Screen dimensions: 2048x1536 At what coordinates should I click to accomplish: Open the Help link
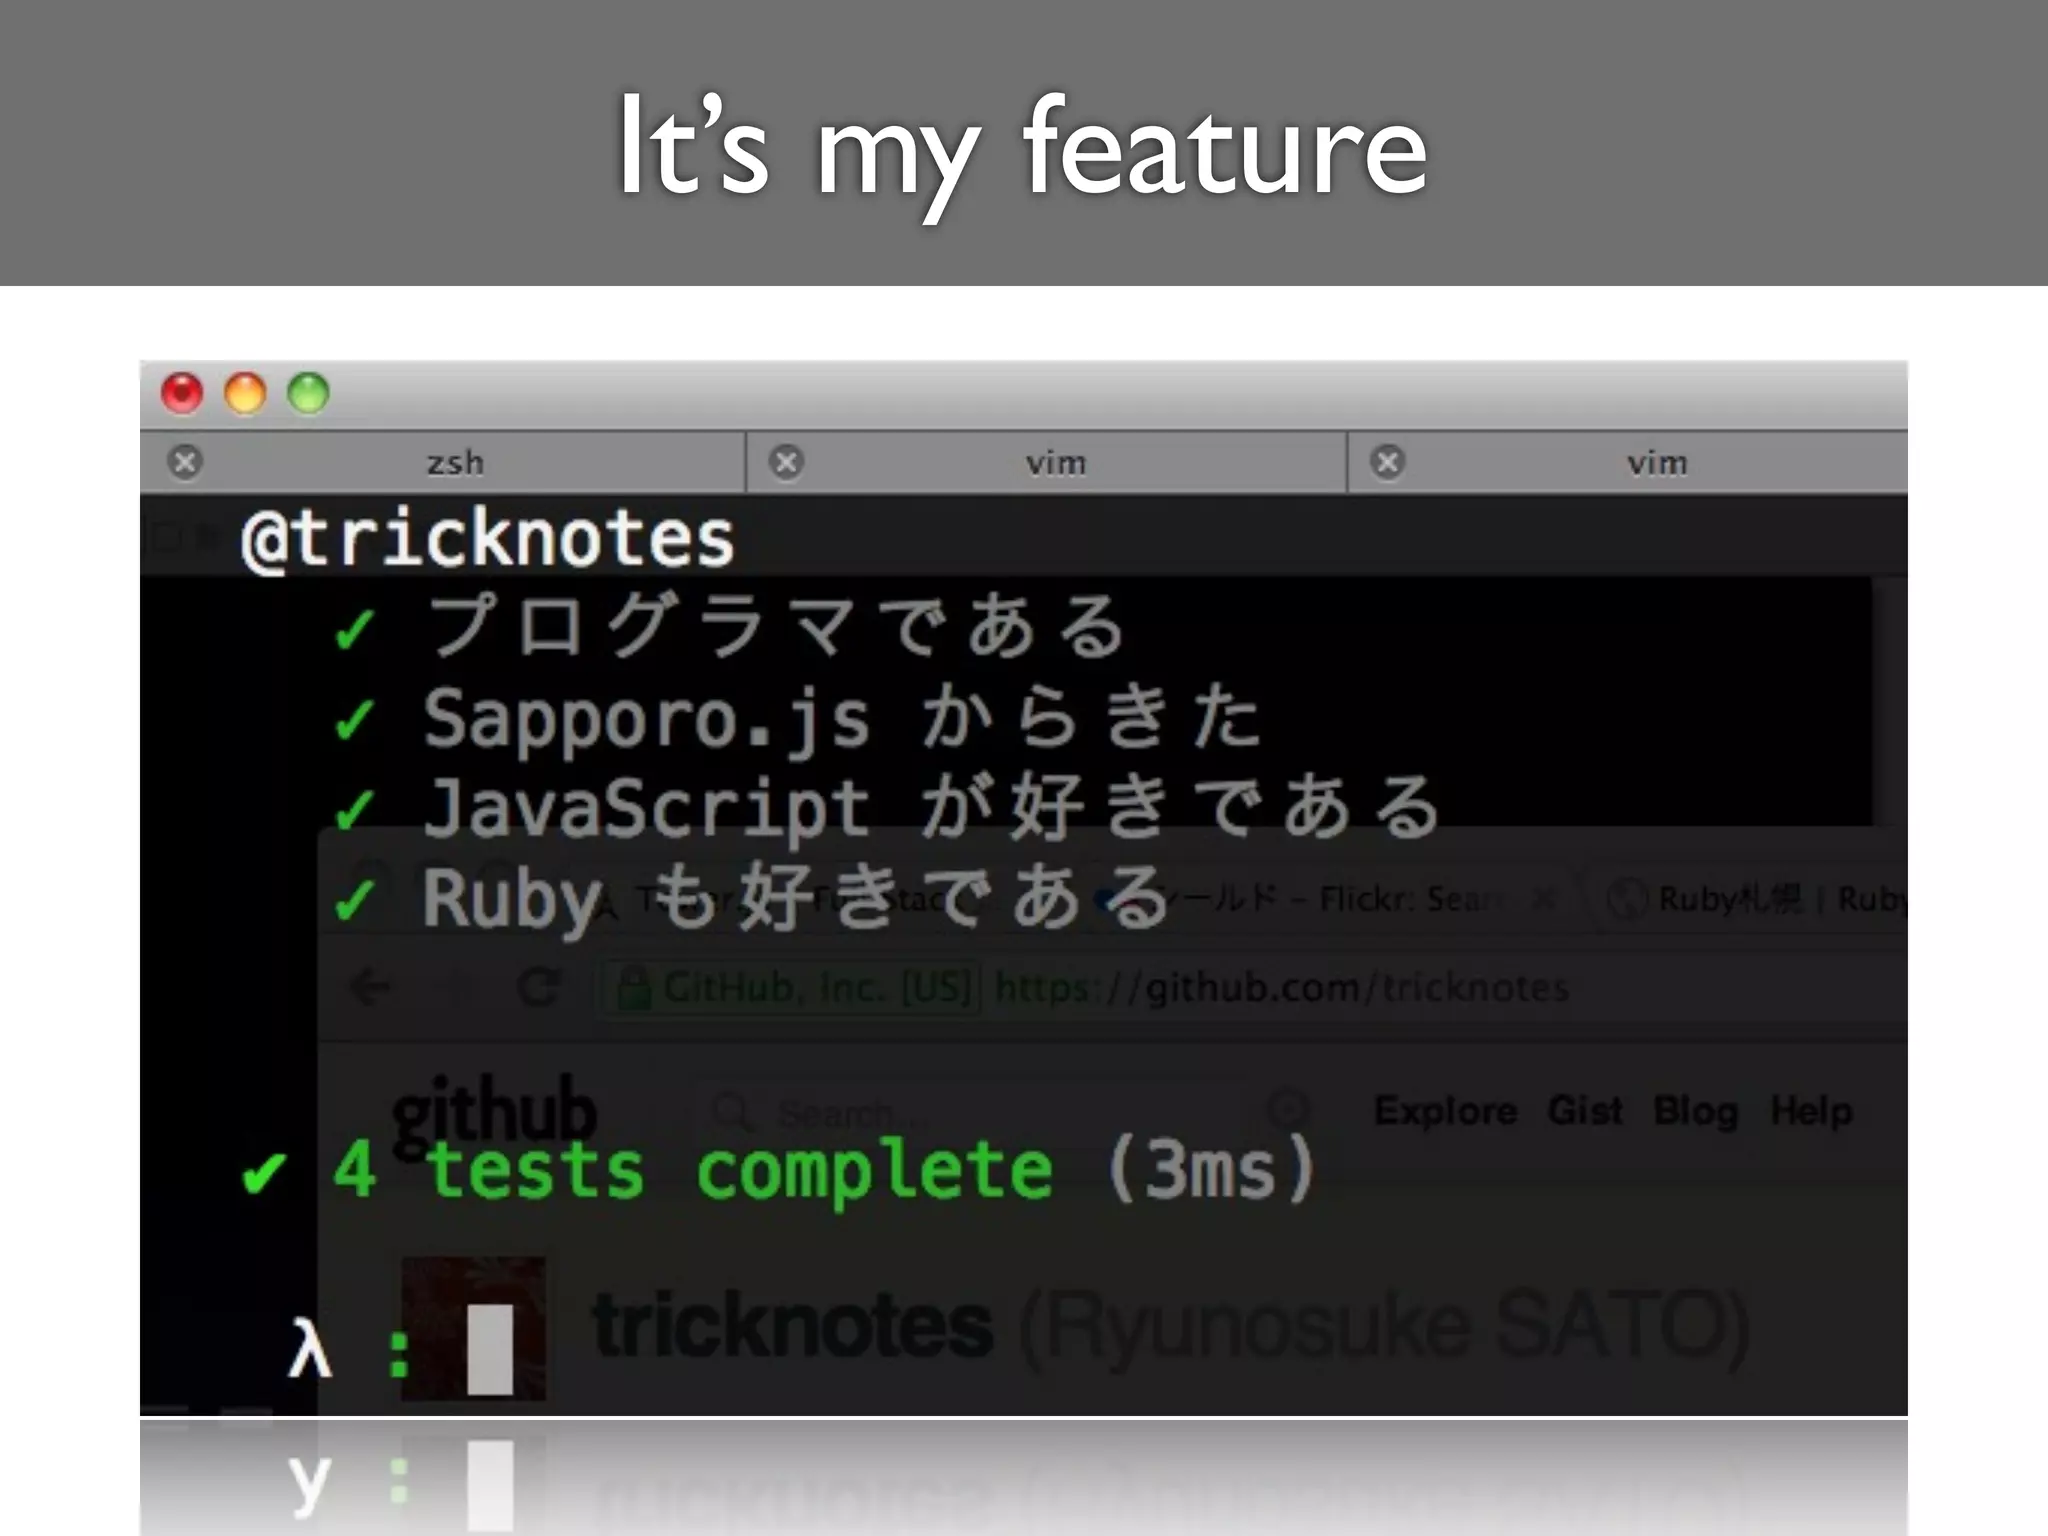click(x=1811, y=1111)
